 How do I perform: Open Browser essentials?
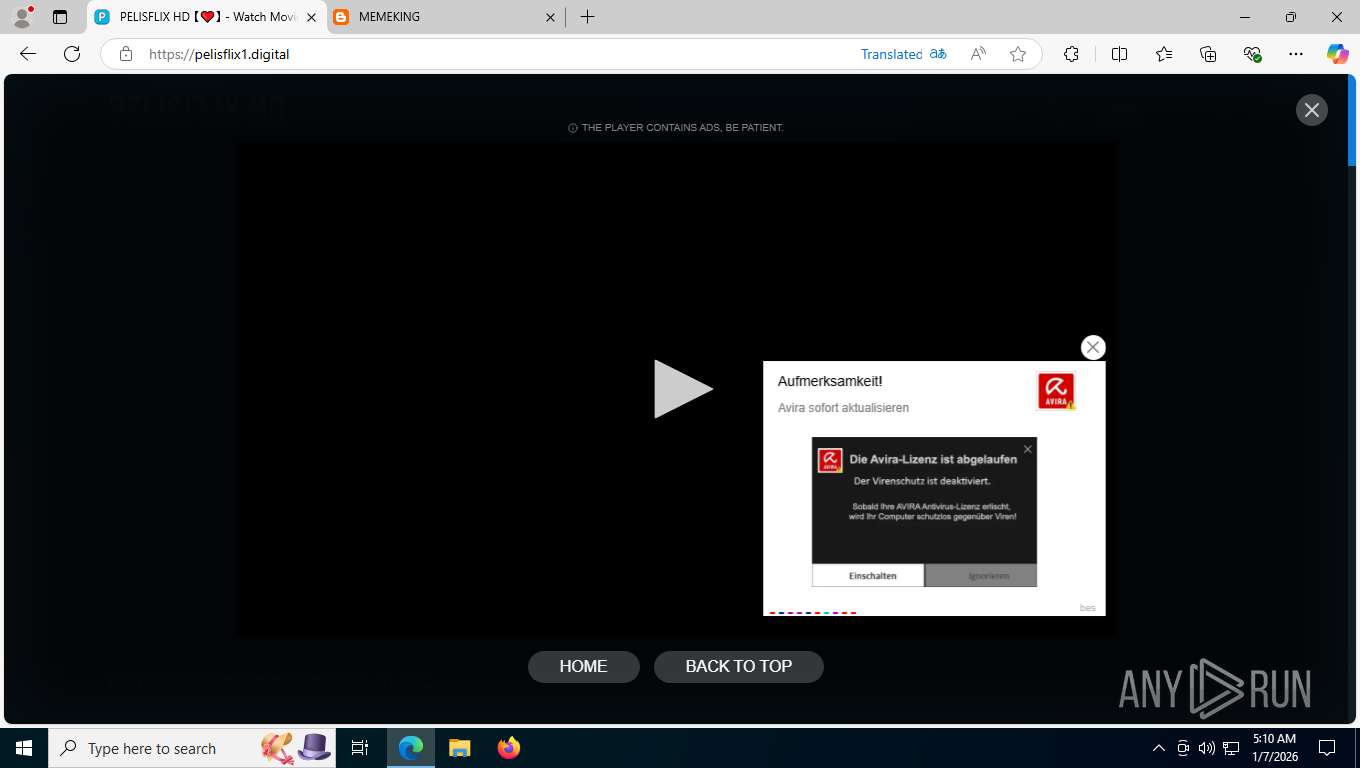pyautogui.click(x=1252, y=54)
